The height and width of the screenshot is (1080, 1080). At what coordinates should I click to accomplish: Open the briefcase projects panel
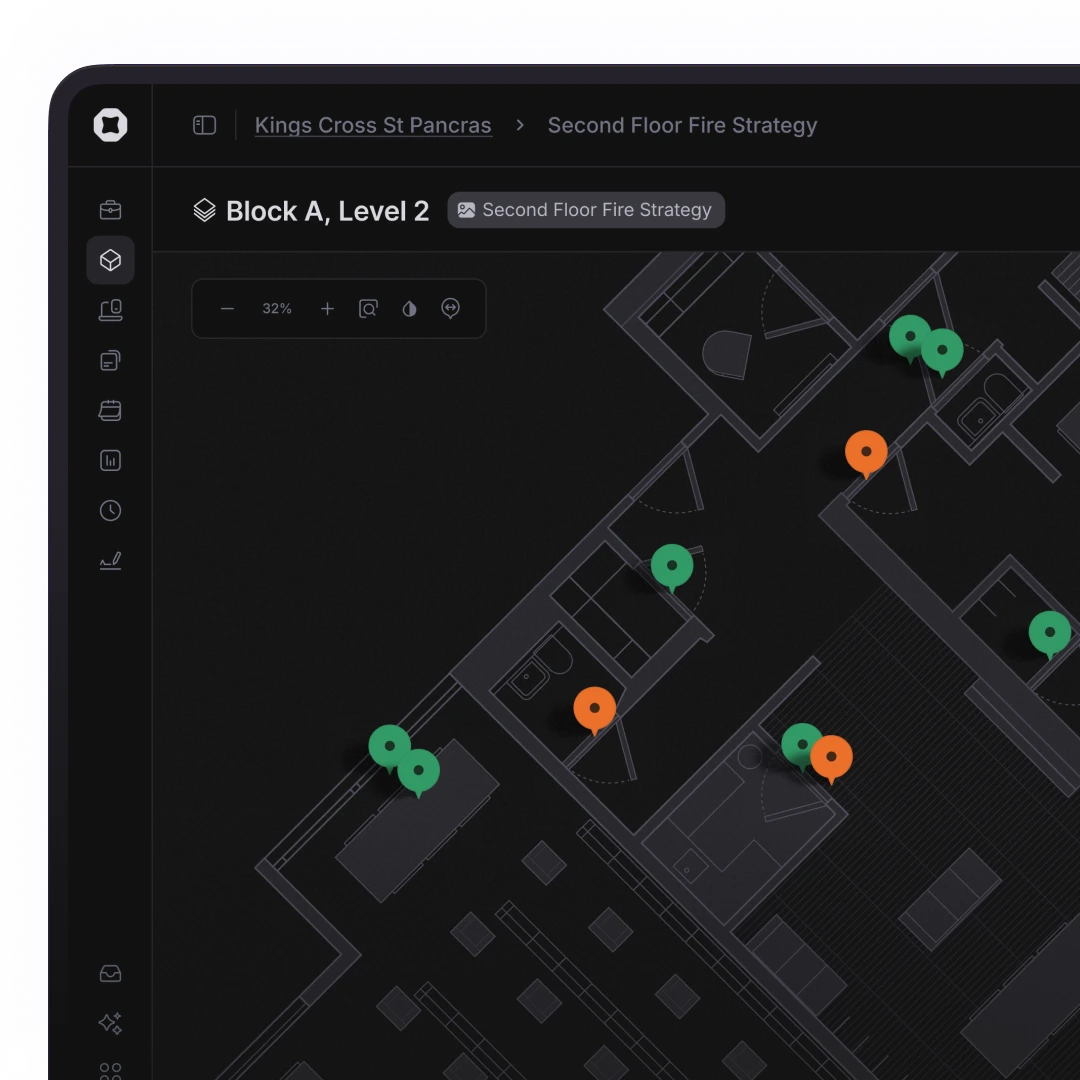110,209
